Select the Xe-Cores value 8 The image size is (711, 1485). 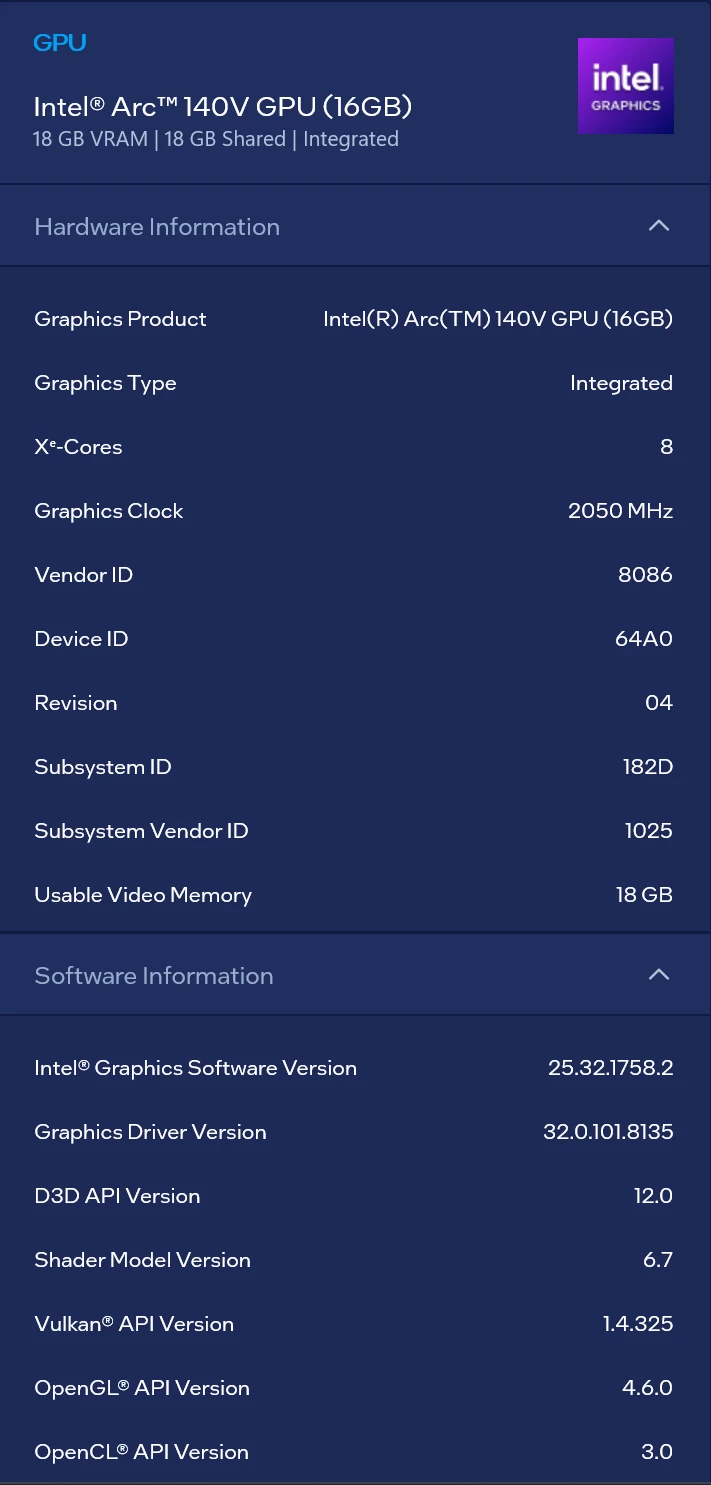667,447
